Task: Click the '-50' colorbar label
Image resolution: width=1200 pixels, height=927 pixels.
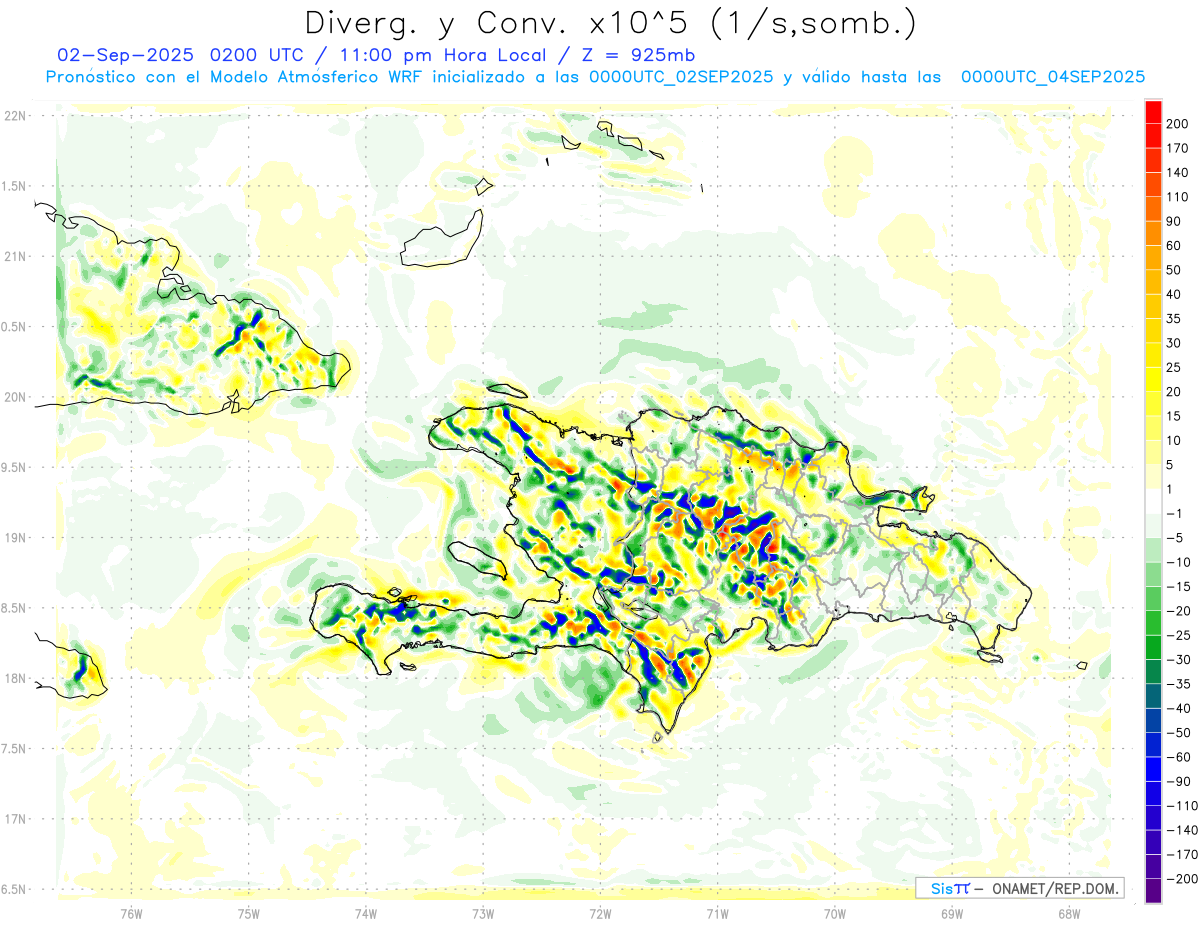Action: pos(1181,733)
